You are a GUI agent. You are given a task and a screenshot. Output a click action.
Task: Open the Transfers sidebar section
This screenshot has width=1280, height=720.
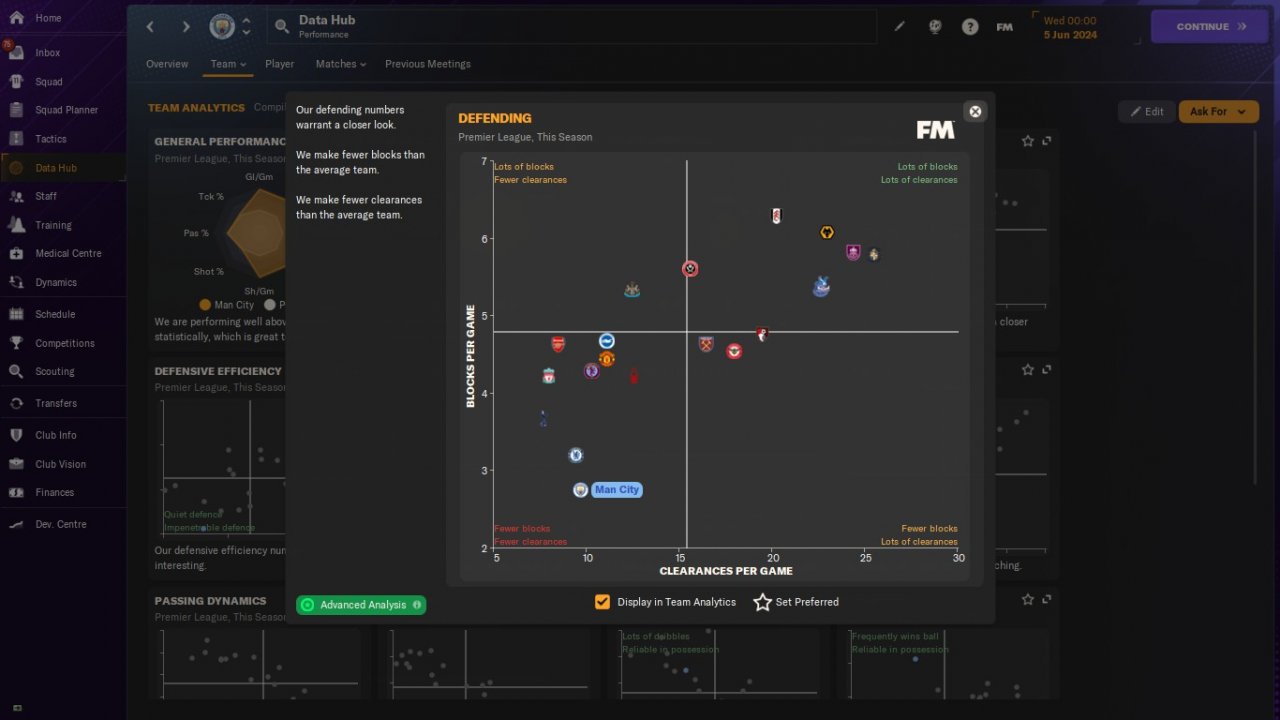[56, 404]
